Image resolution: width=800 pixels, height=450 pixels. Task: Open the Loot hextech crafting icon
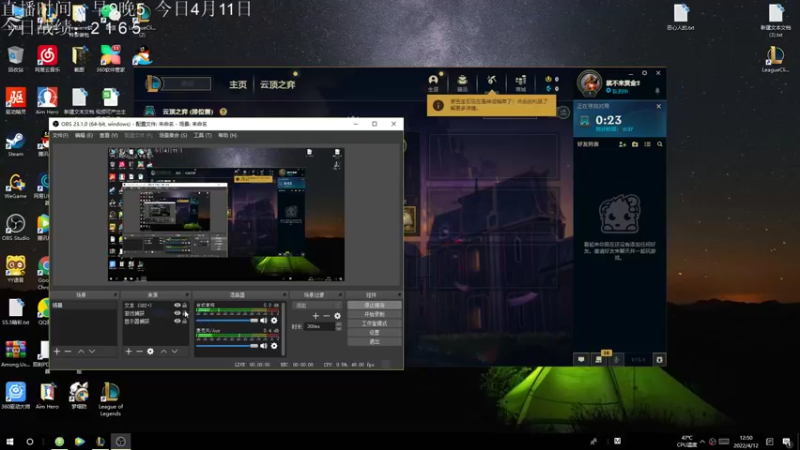[x=491, y=81]
